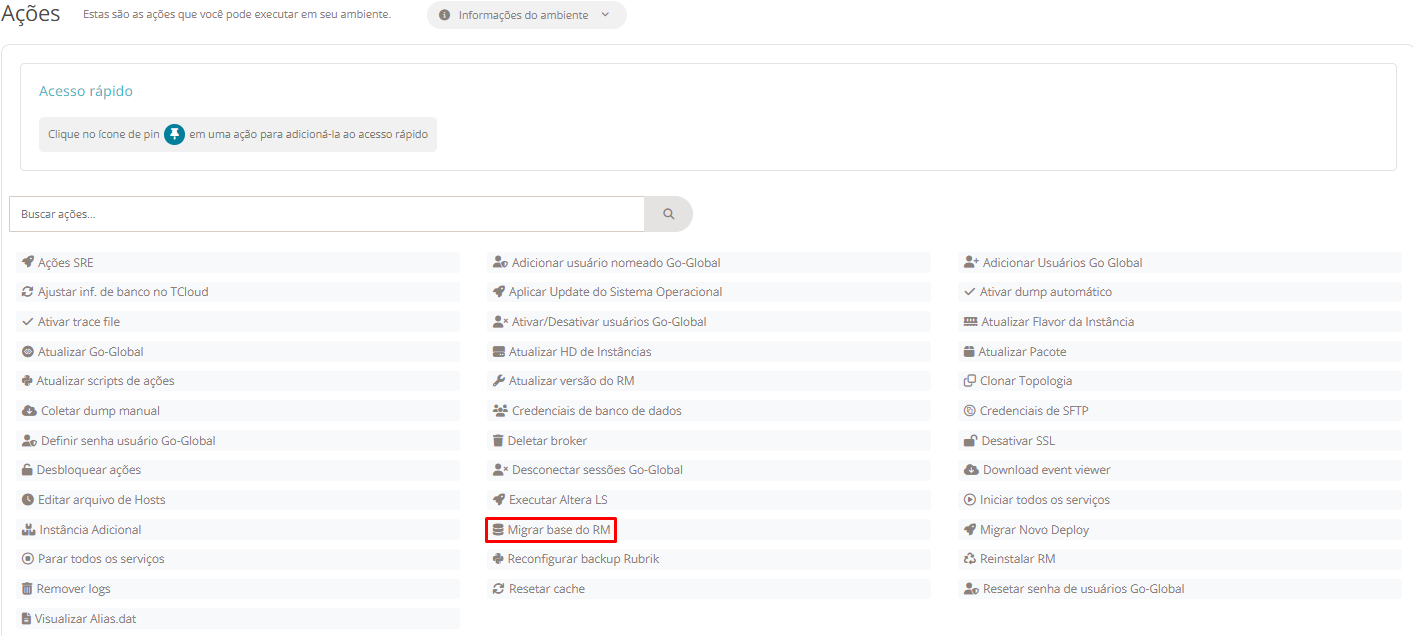The image size is (1413, 636).
Task: Open the Atualizar Pacote action
Action: click(x=1180, y=352)
